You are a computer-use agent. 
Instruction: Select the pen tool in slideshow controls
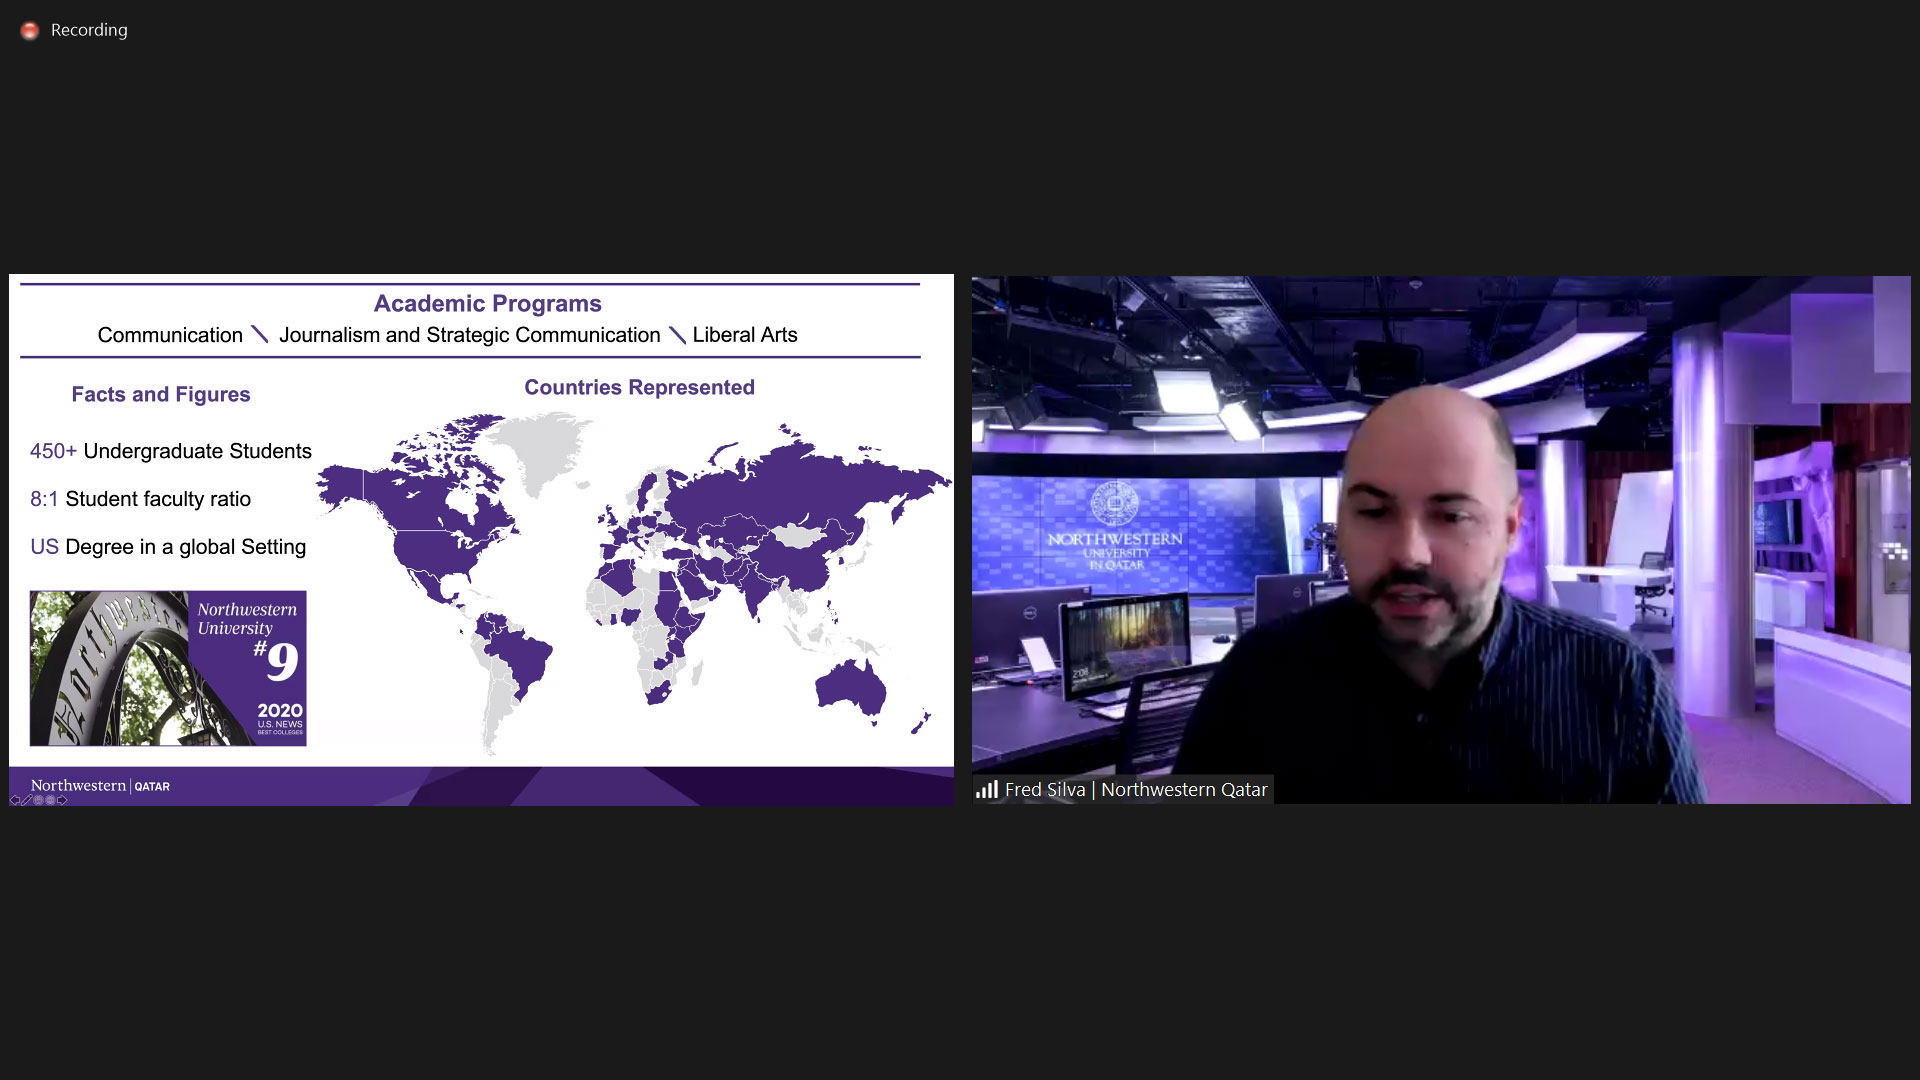27,800
